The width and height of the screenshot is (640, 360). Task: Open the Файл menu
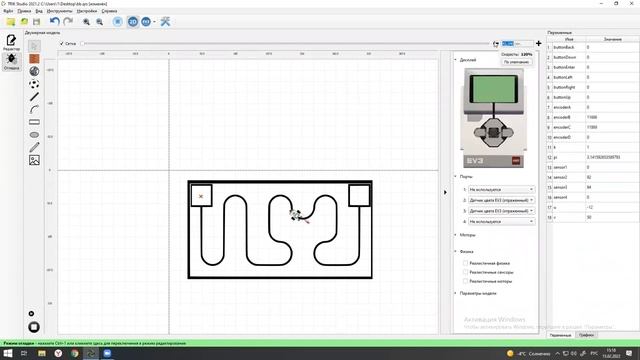point(8,11)
